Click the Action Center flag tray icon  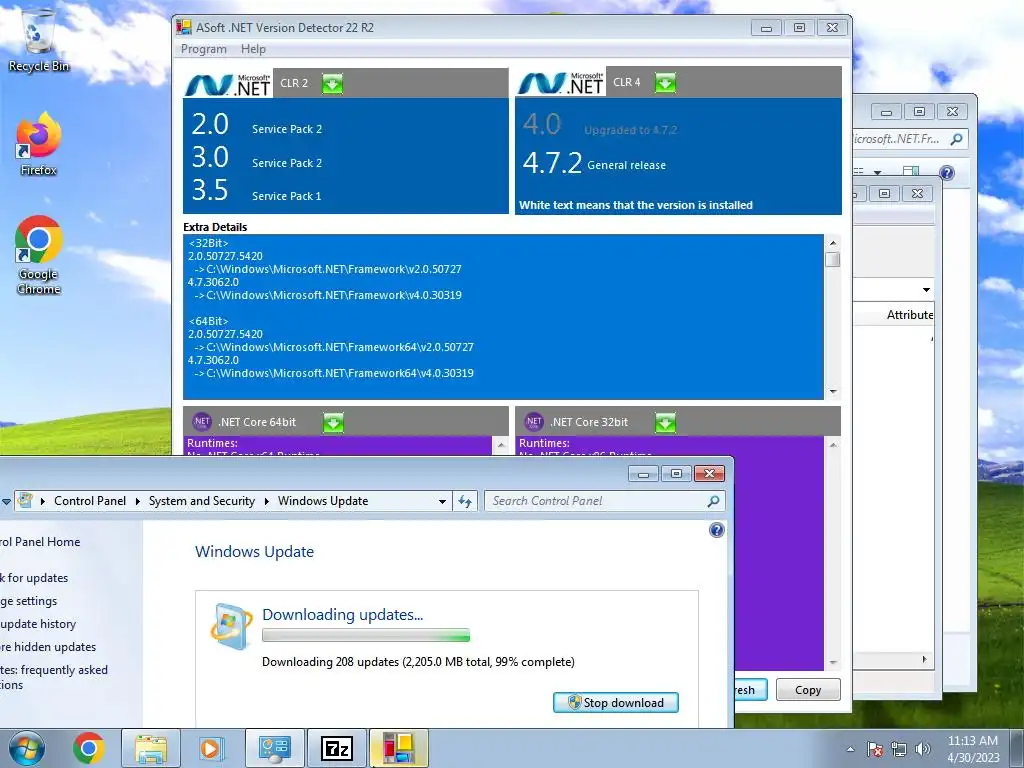pyautogui.click(x=875, y=749)
